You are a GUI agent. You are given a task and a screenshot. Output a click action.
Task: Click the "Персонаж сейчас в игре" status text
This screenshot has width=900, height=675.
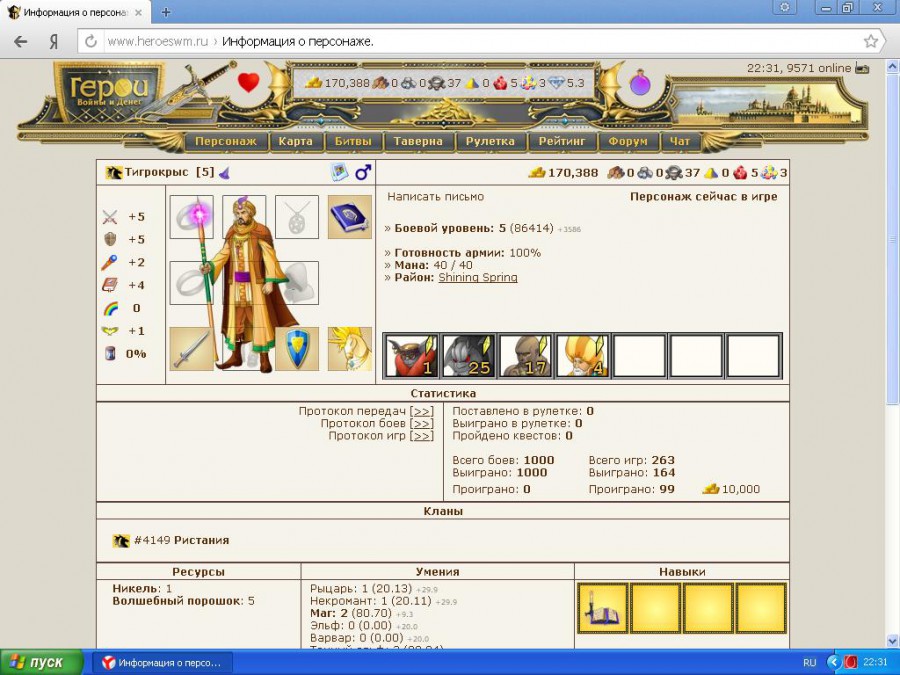[x=704, y=196]
